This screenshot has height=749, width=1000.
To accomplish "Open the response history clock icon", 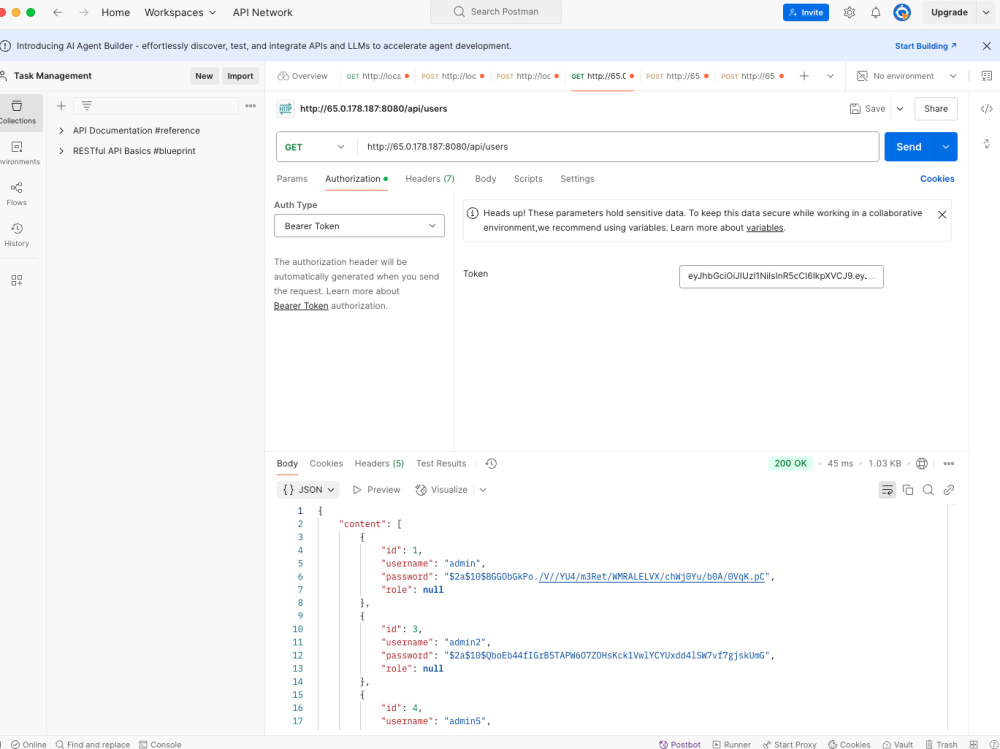I will 491,464.
